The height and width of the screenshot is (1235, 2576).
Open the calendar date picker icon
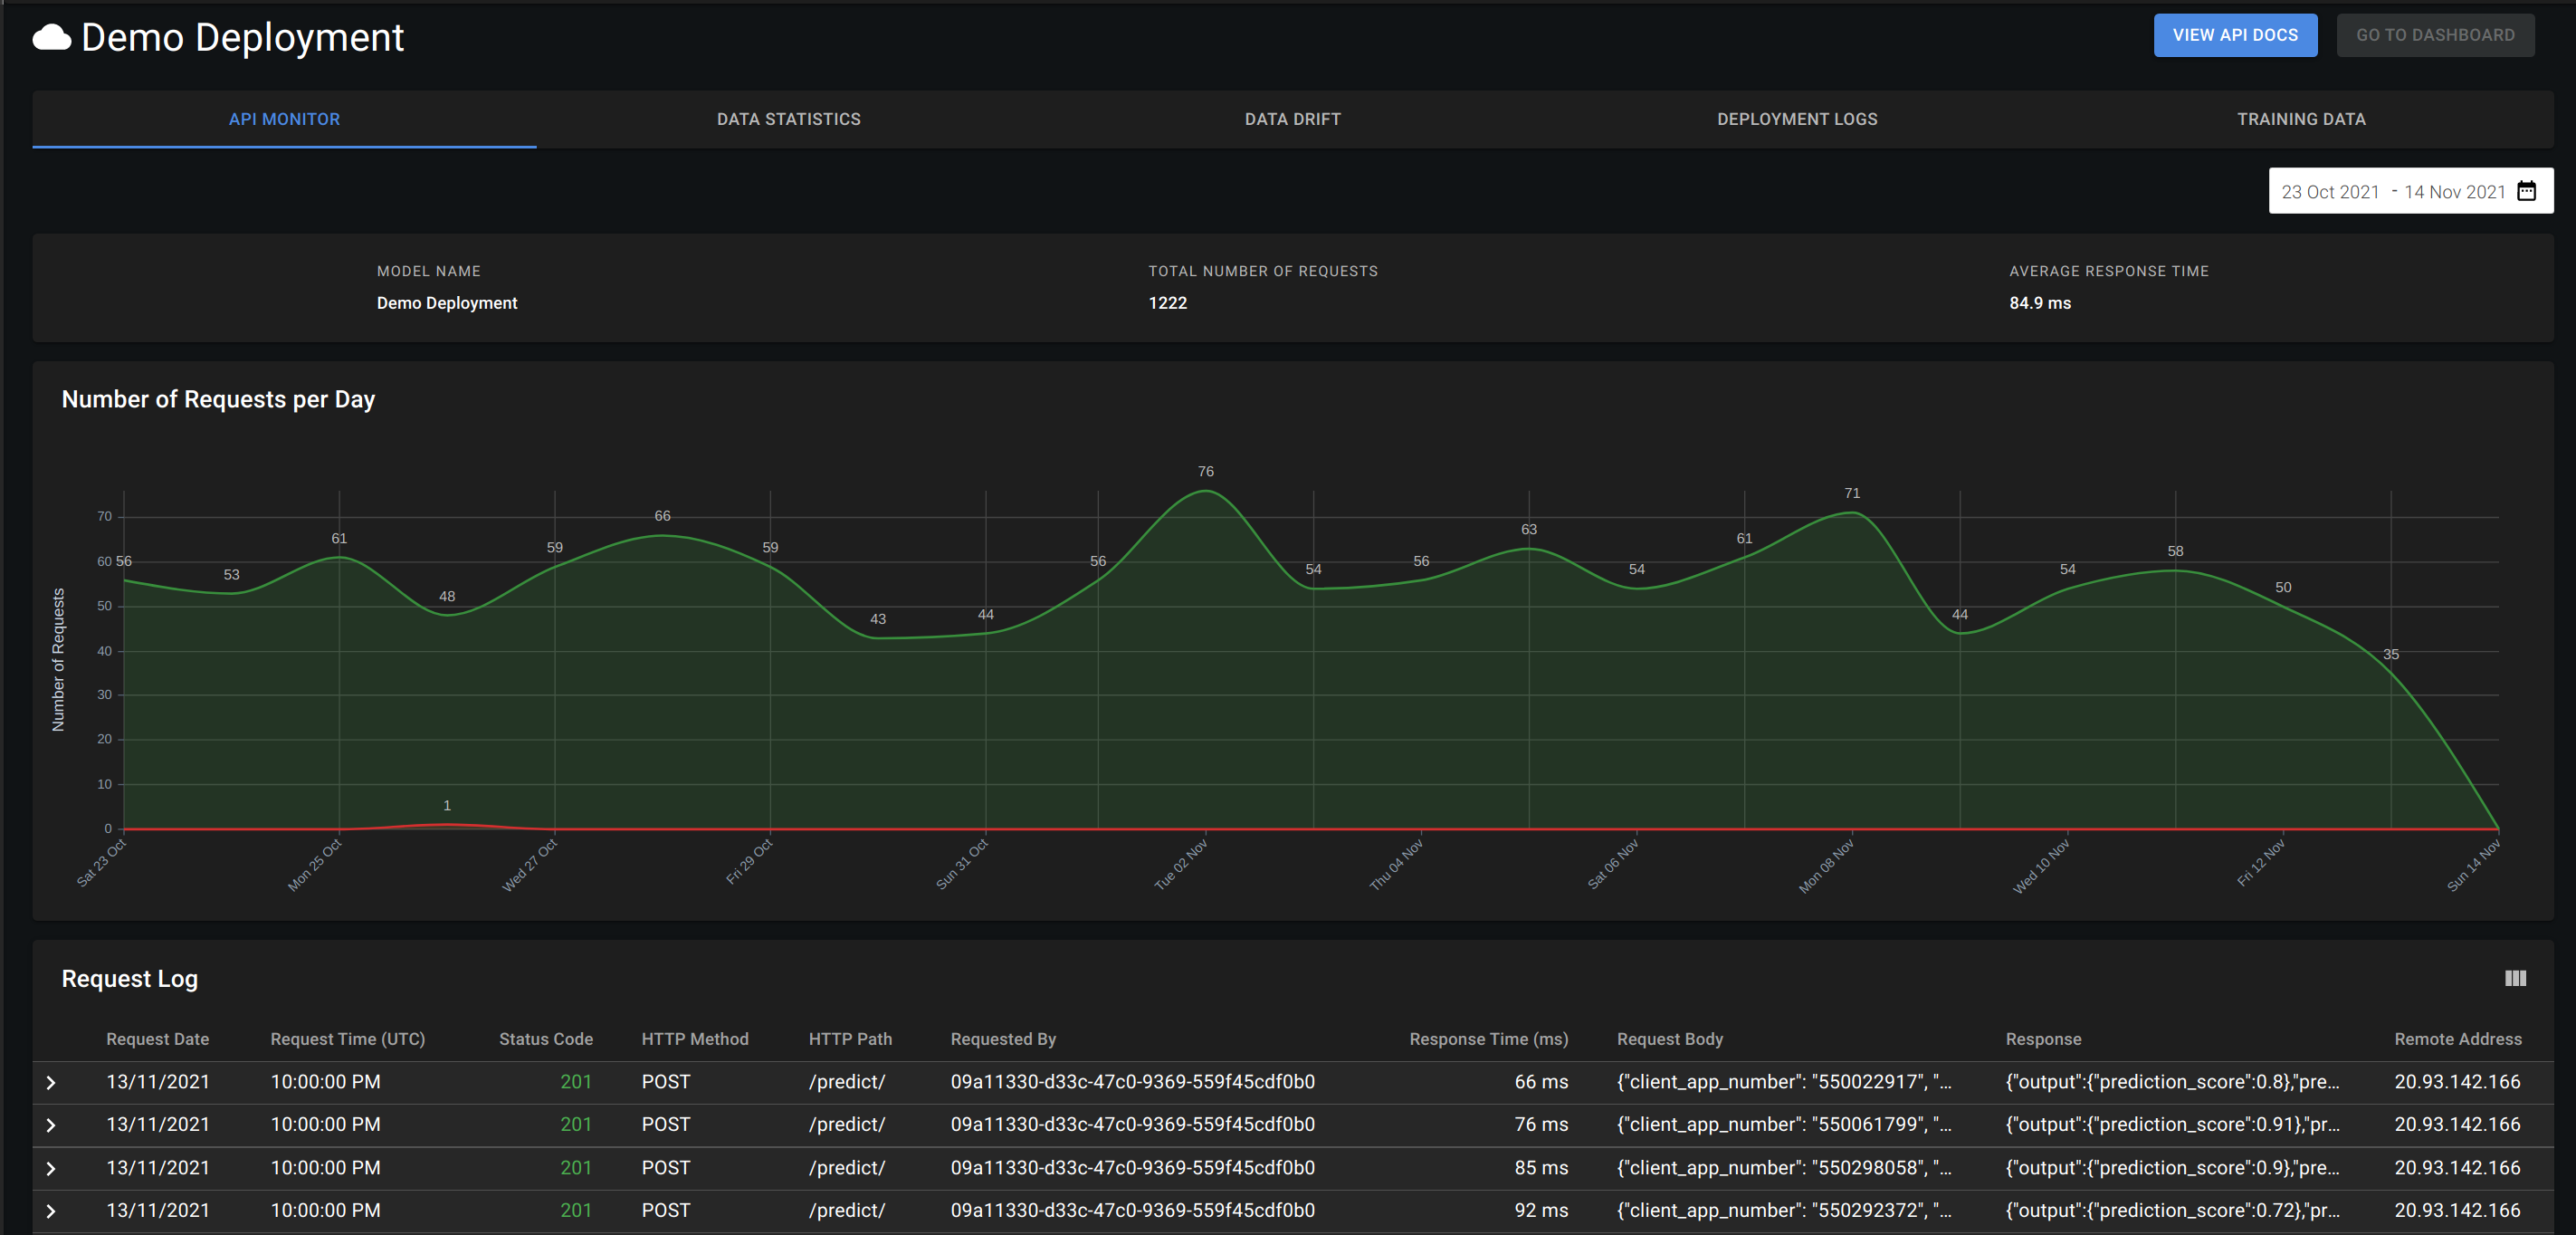pos(2527,191)
